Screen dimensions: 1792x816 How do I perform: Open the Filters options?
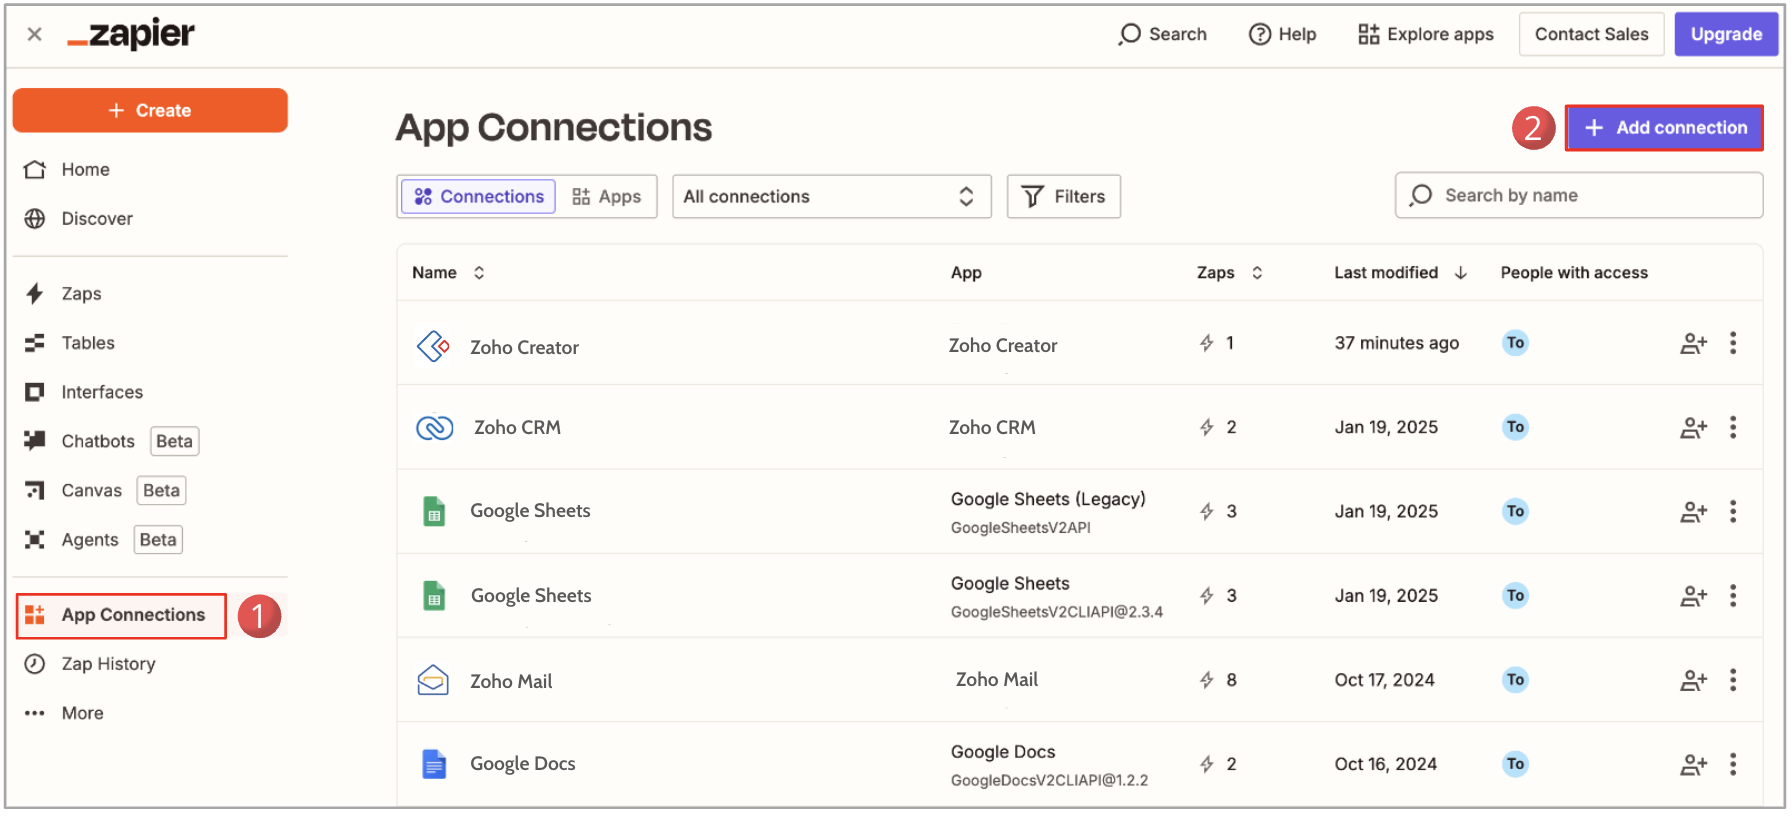click(1063, 197)
